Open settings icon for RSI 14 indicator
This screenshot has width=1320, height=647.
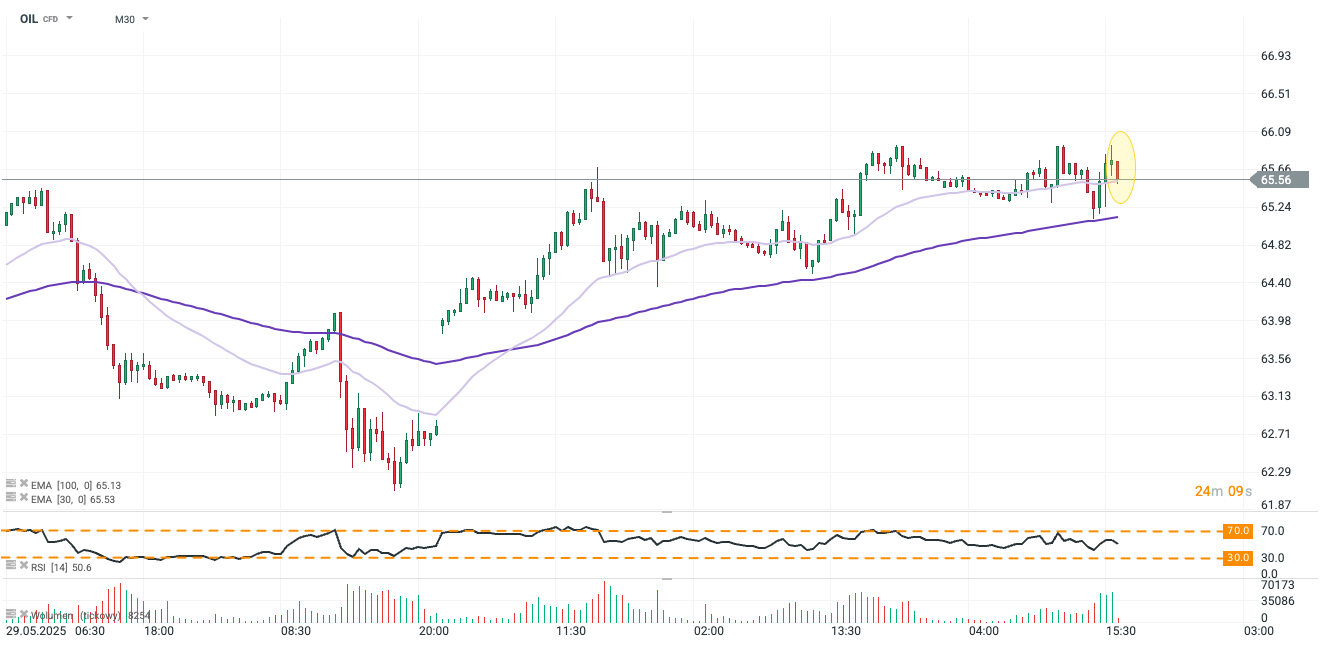11,565
